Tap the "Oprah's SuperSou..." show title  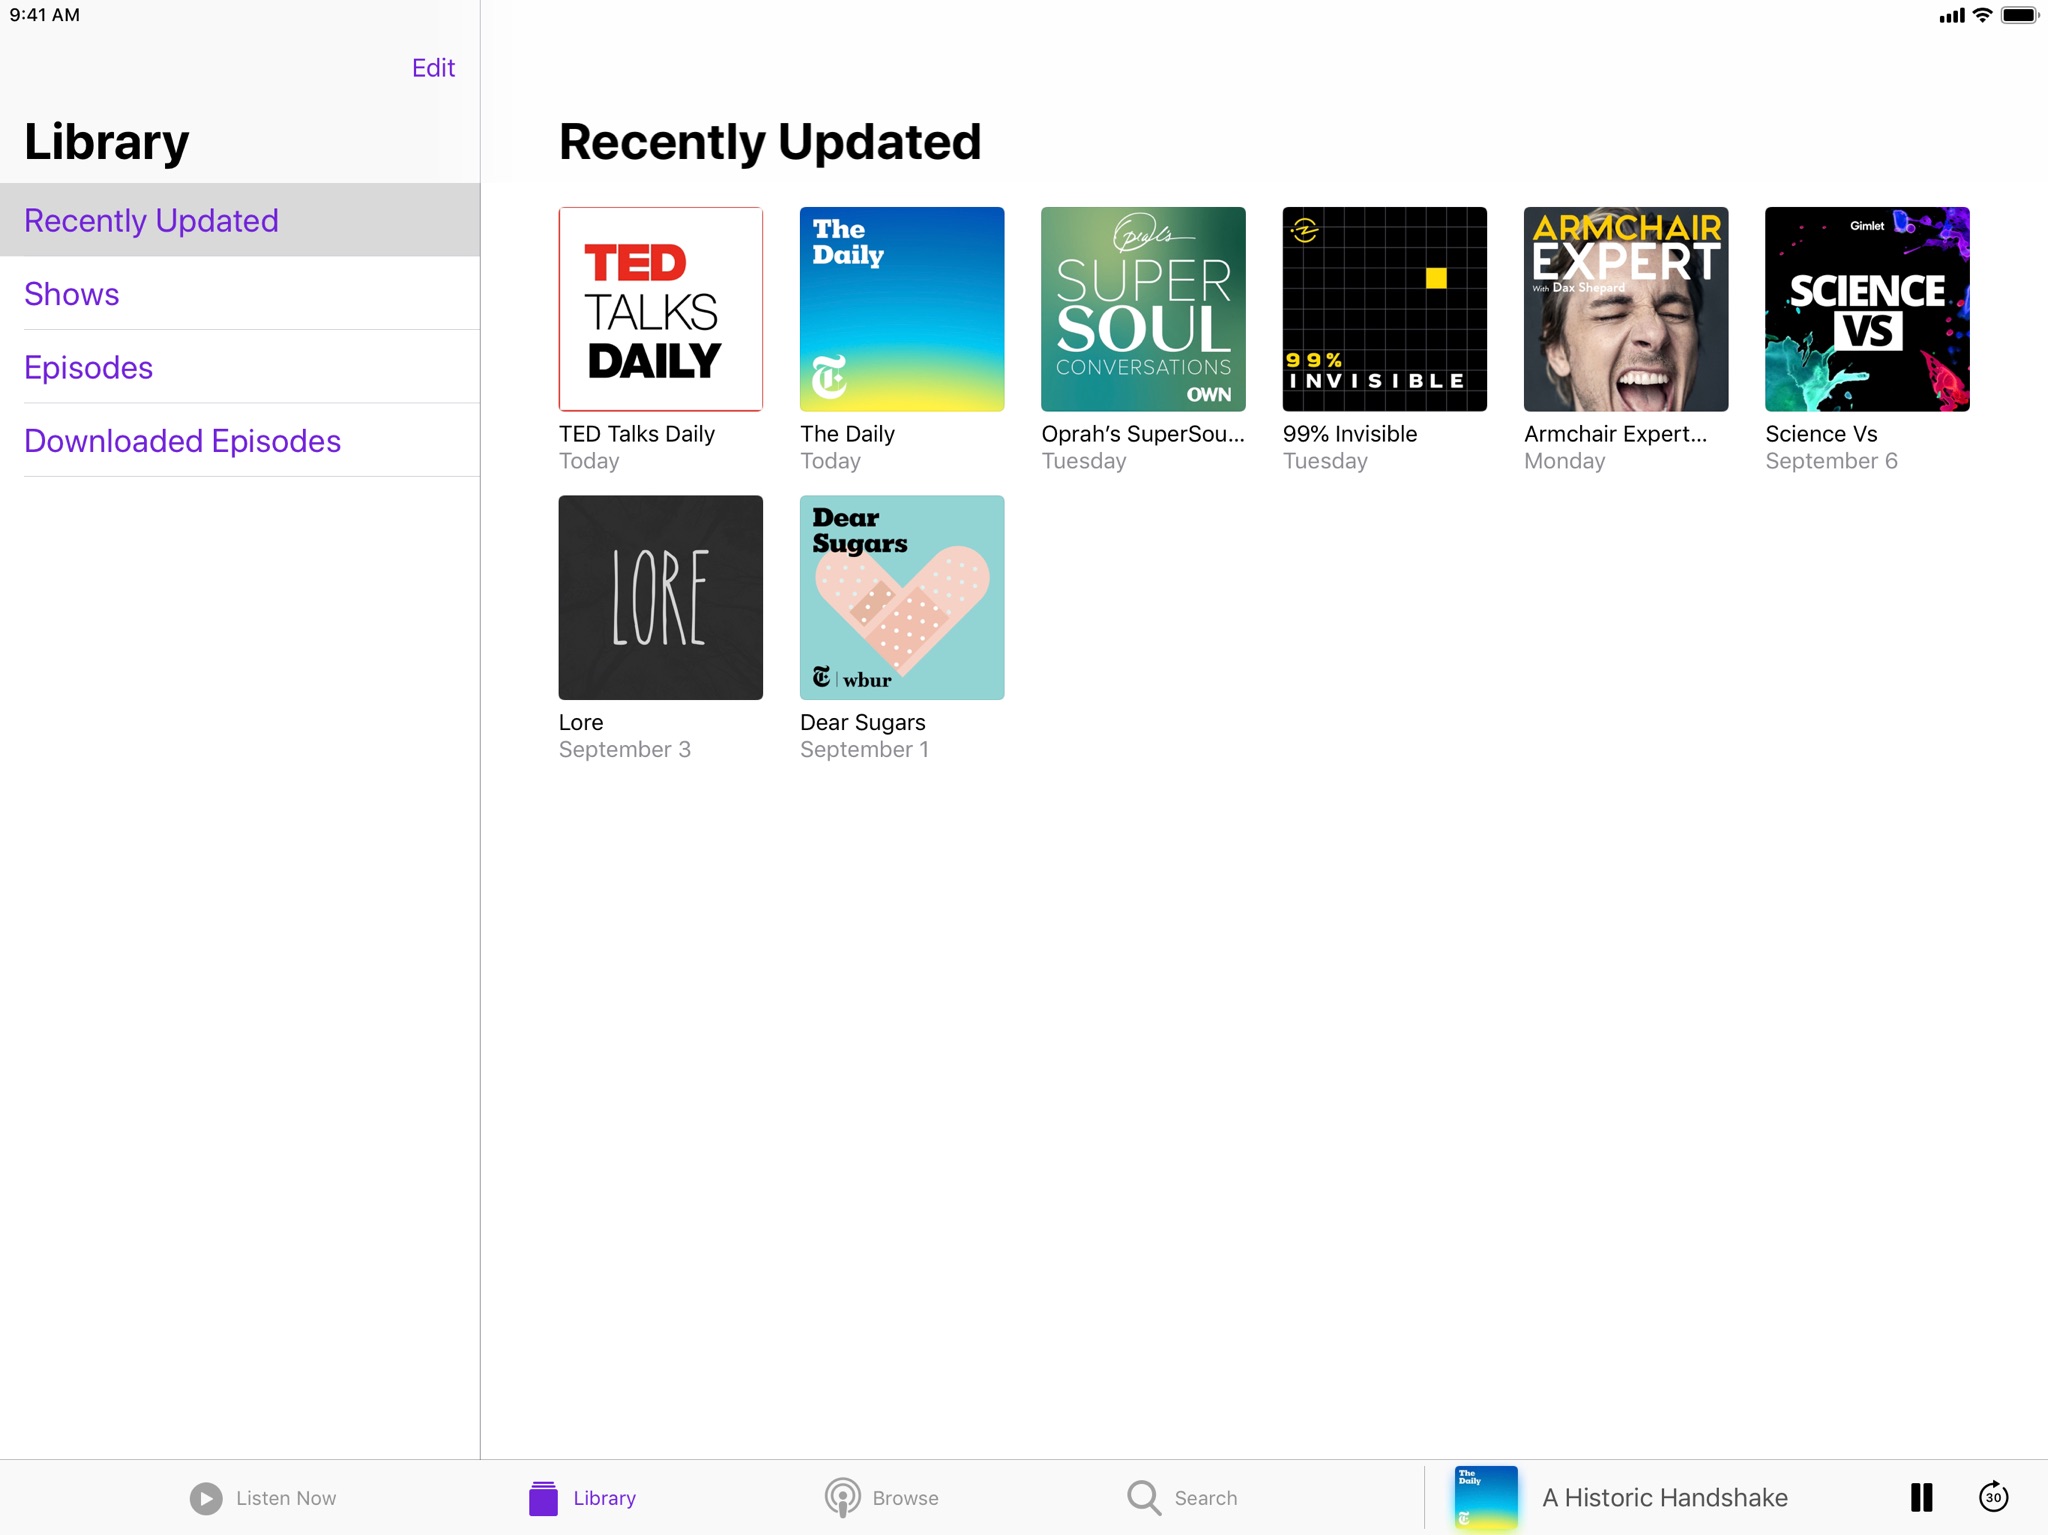coord(1143,434)
